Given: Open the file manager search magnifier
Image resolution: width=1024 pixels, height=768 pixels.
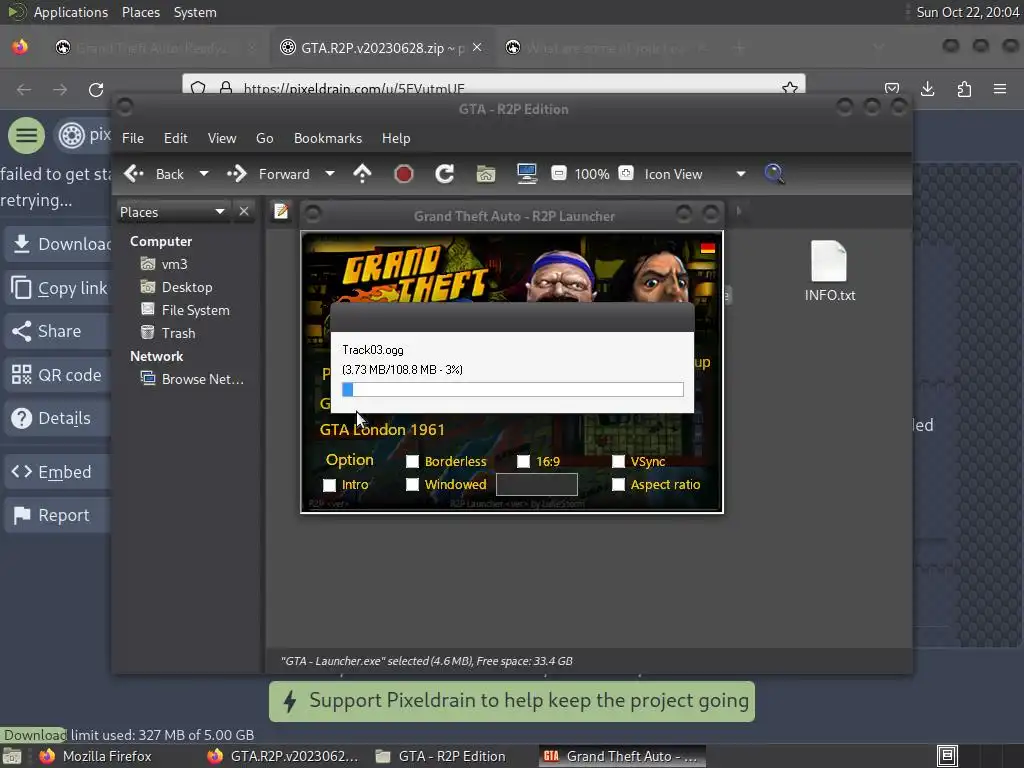Looking at the screenshot, I should (x=774, y=174).
